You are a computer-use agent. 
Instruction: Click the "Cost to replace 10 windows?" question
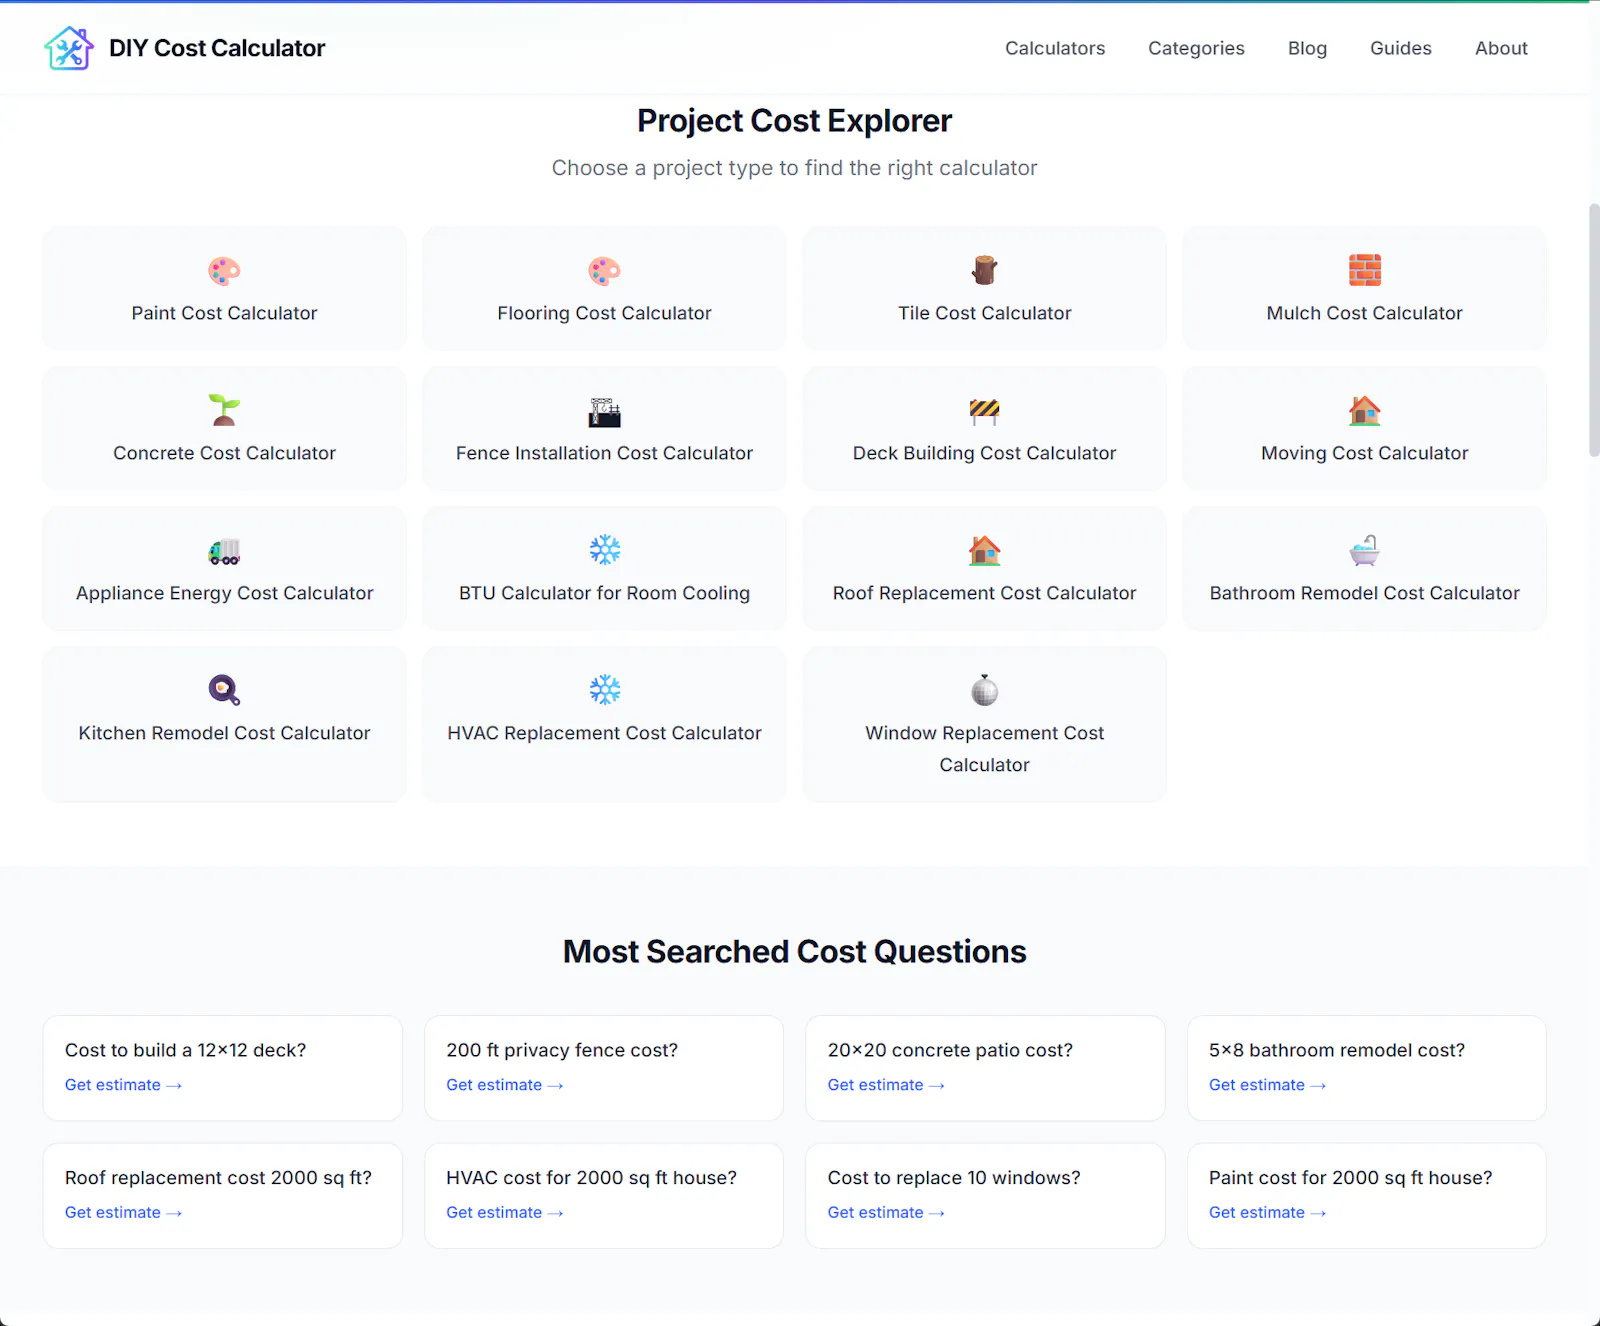point(954,1178)
